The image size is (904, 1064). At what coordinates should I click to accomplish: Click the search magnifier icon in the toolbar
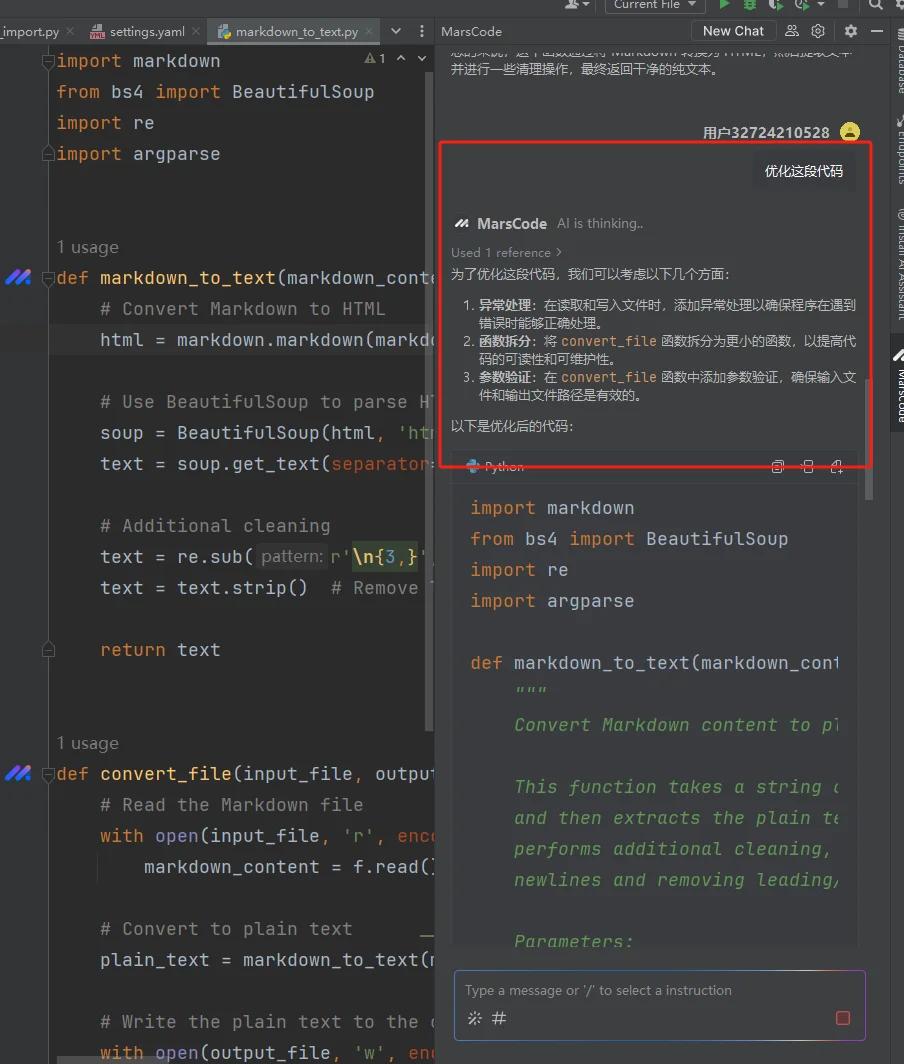click(875, 4)
